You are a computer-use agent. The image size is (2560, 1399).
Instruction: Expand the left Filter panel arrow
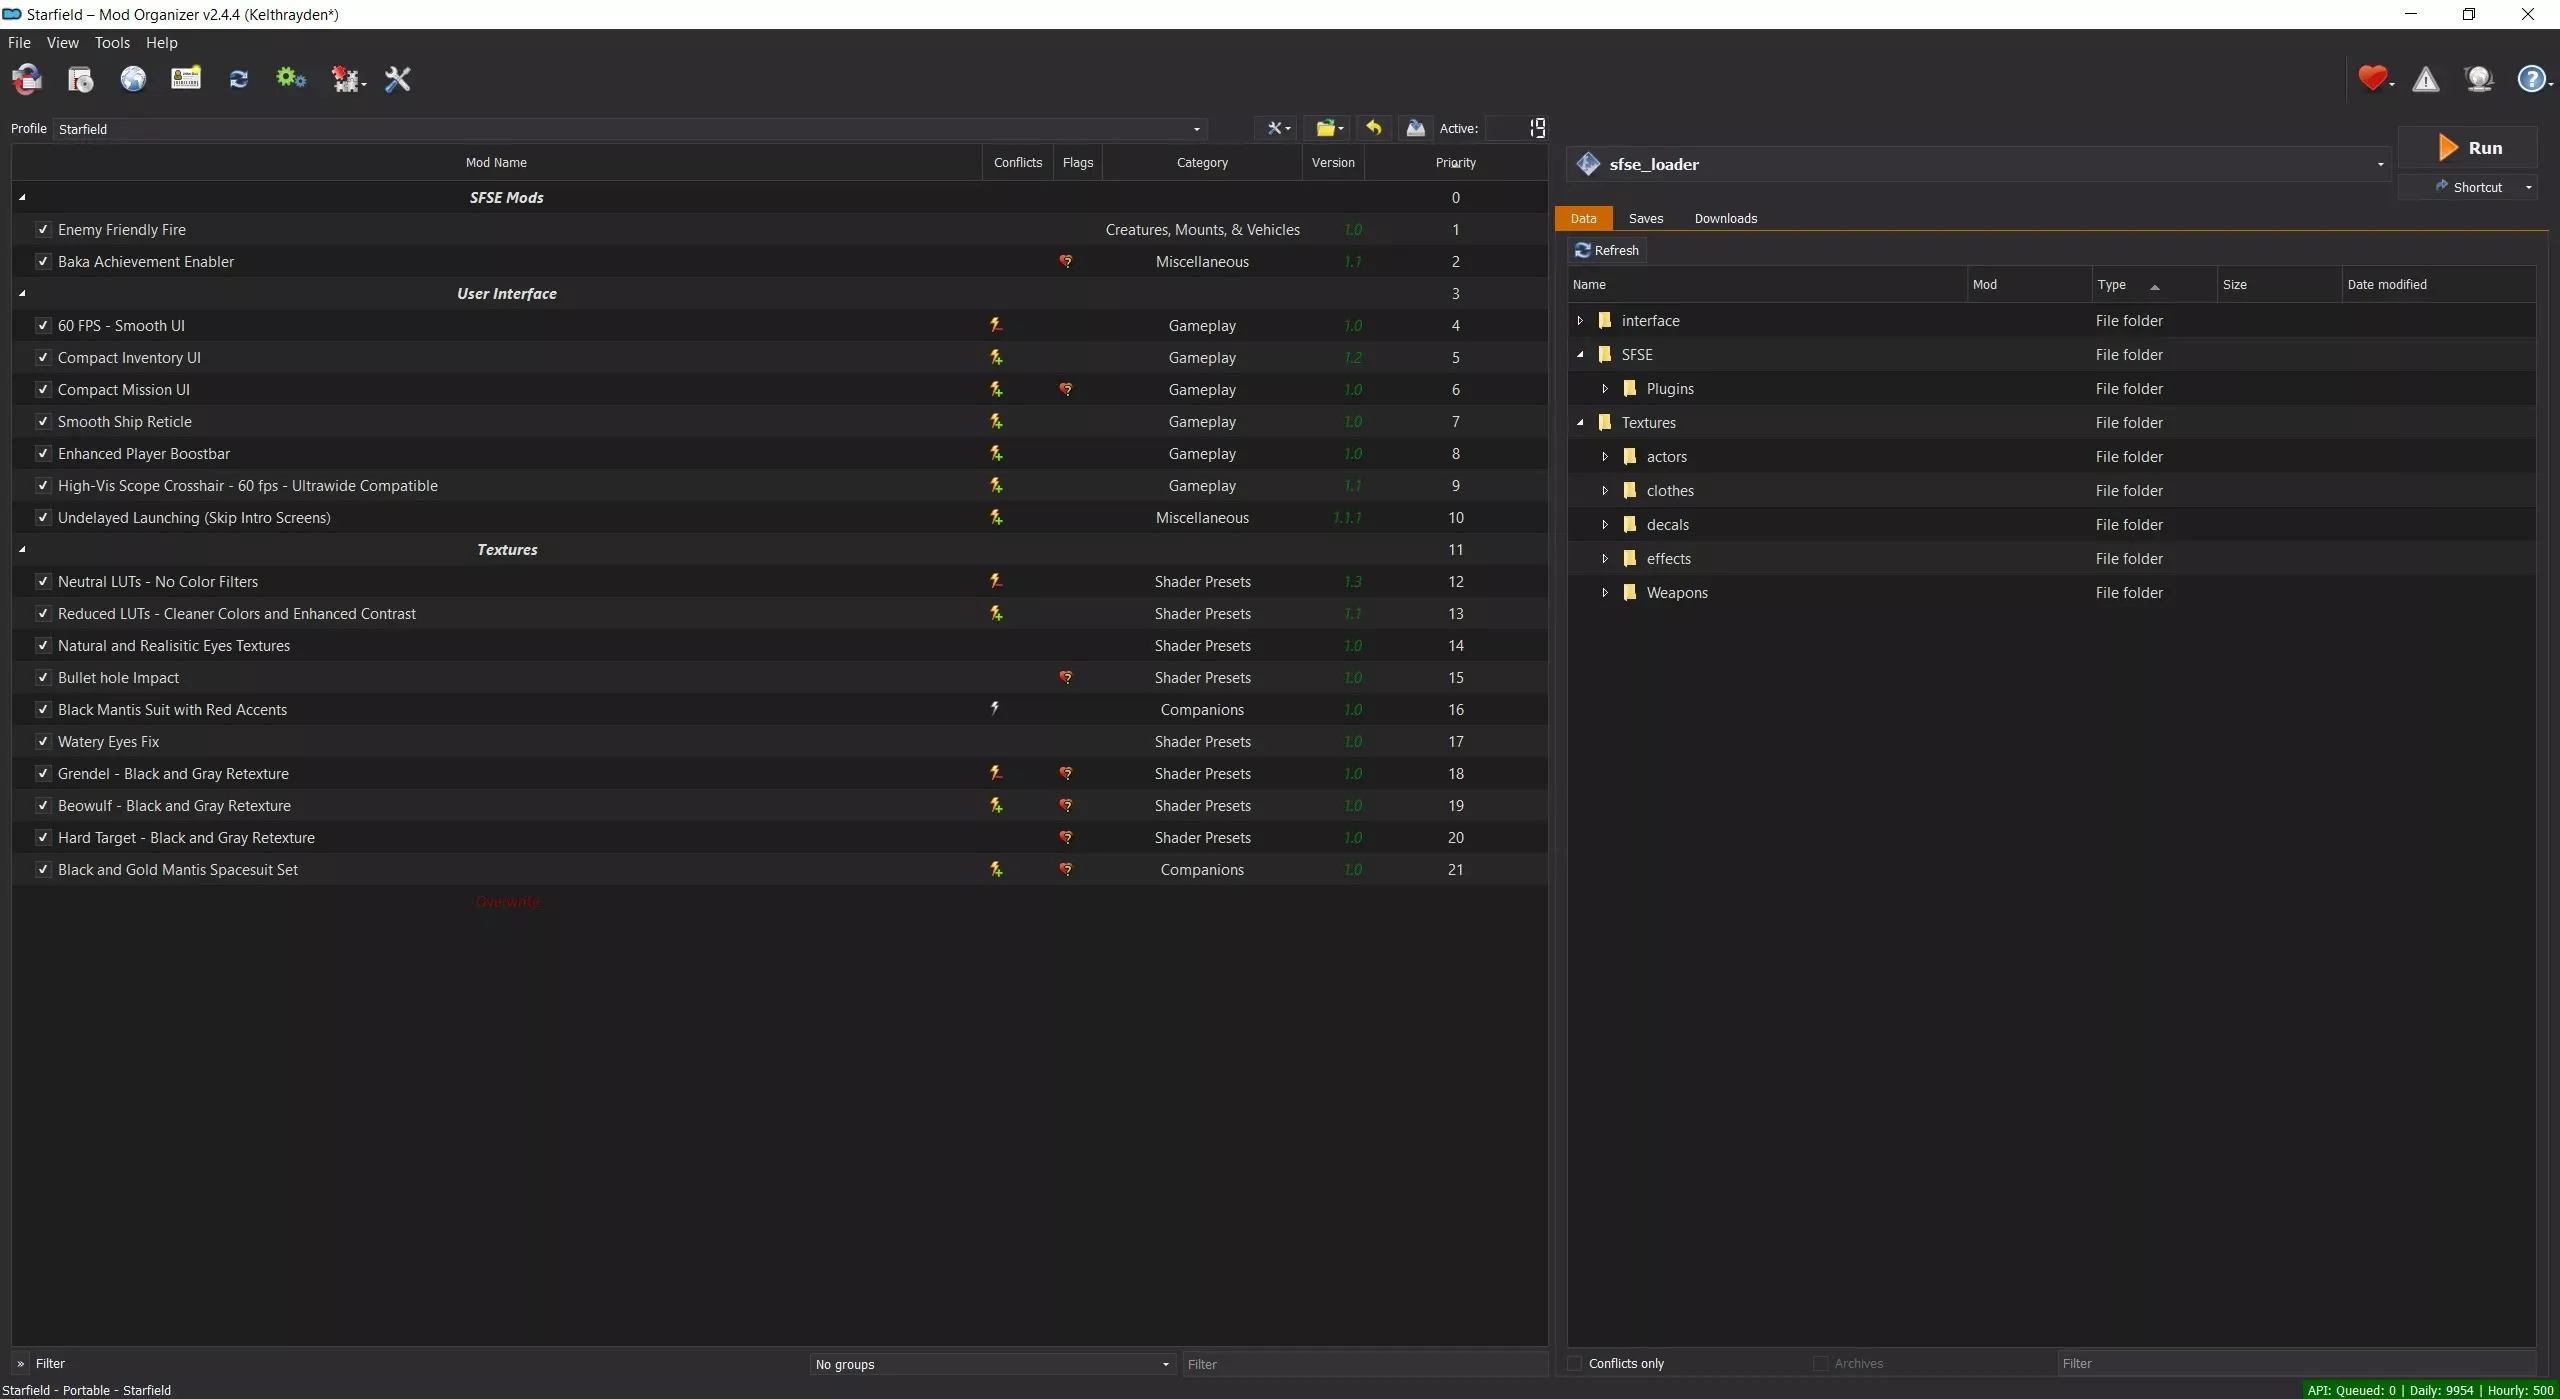tap(20, 1363)
